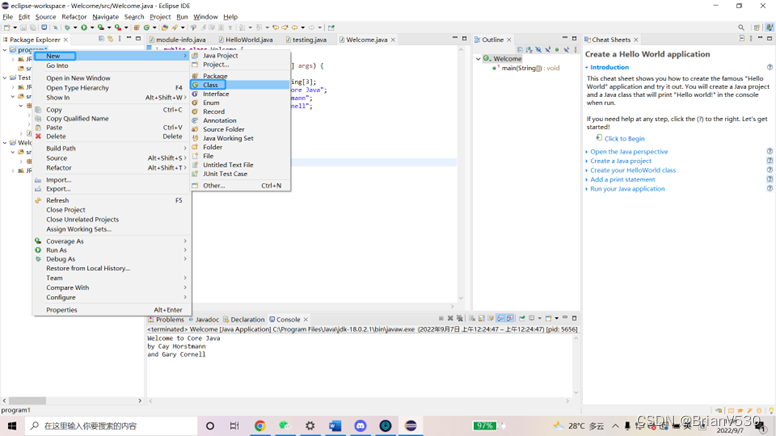Click Run your Java application step

point(628,189)
